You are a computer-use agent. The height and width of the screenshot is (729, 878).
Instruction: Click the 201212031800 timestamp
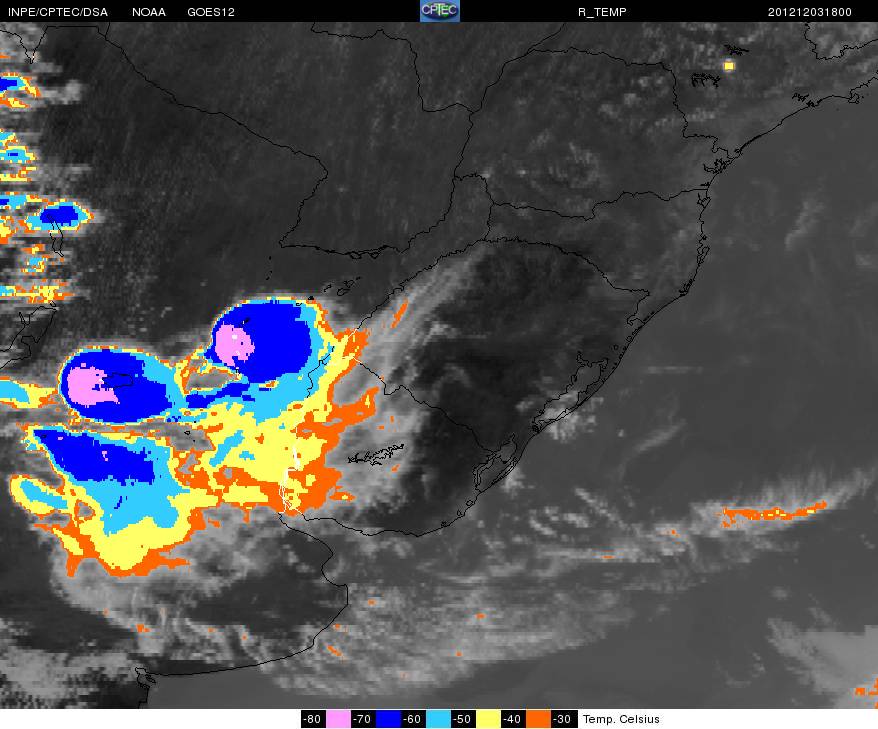tap(810, 12)
